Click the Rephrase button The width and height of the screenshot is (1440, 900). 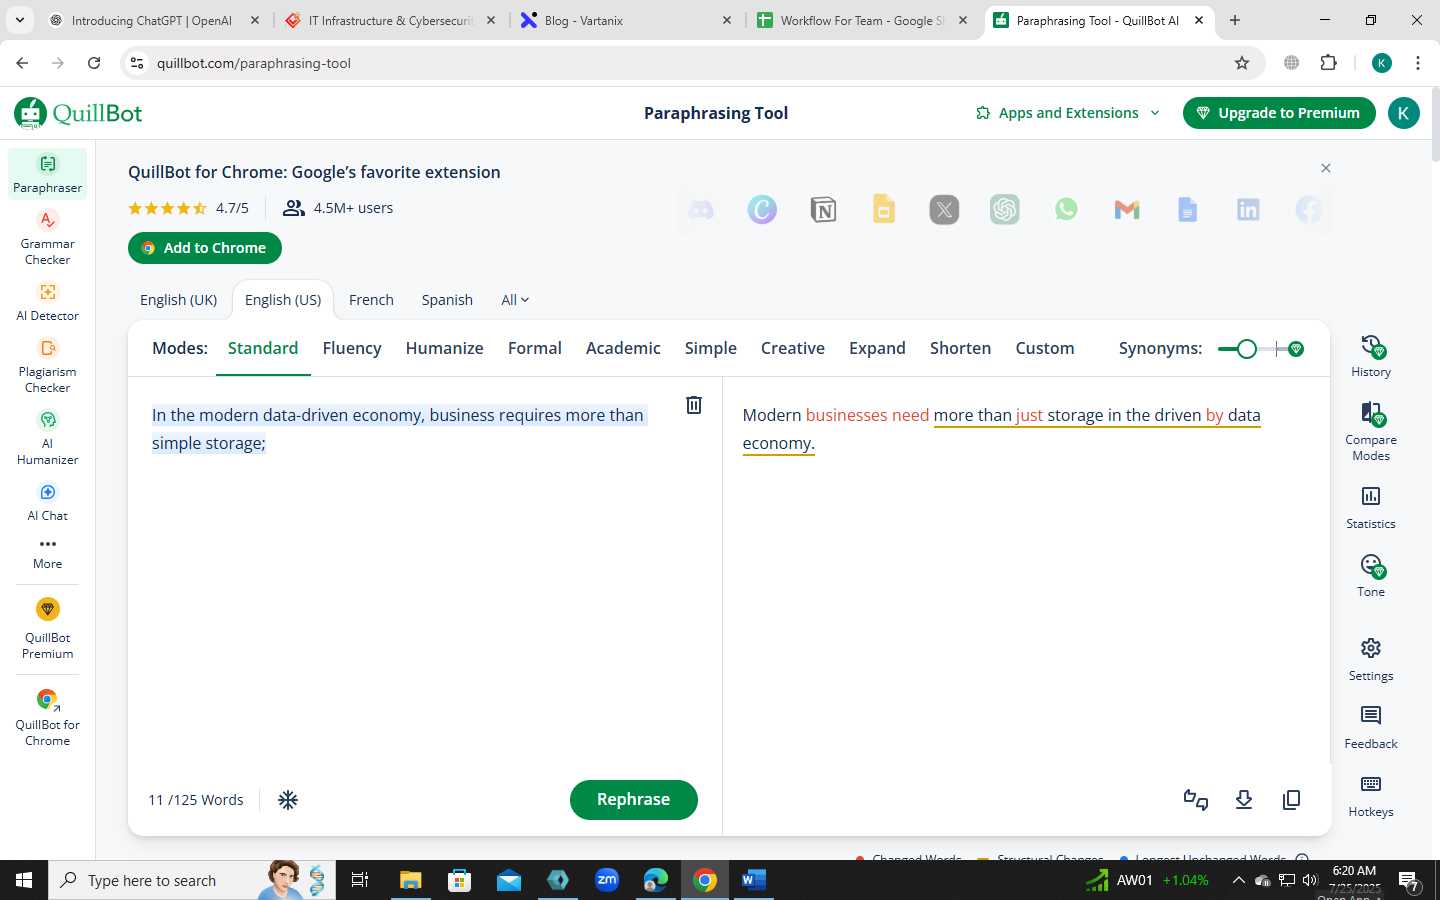point(633,799)
